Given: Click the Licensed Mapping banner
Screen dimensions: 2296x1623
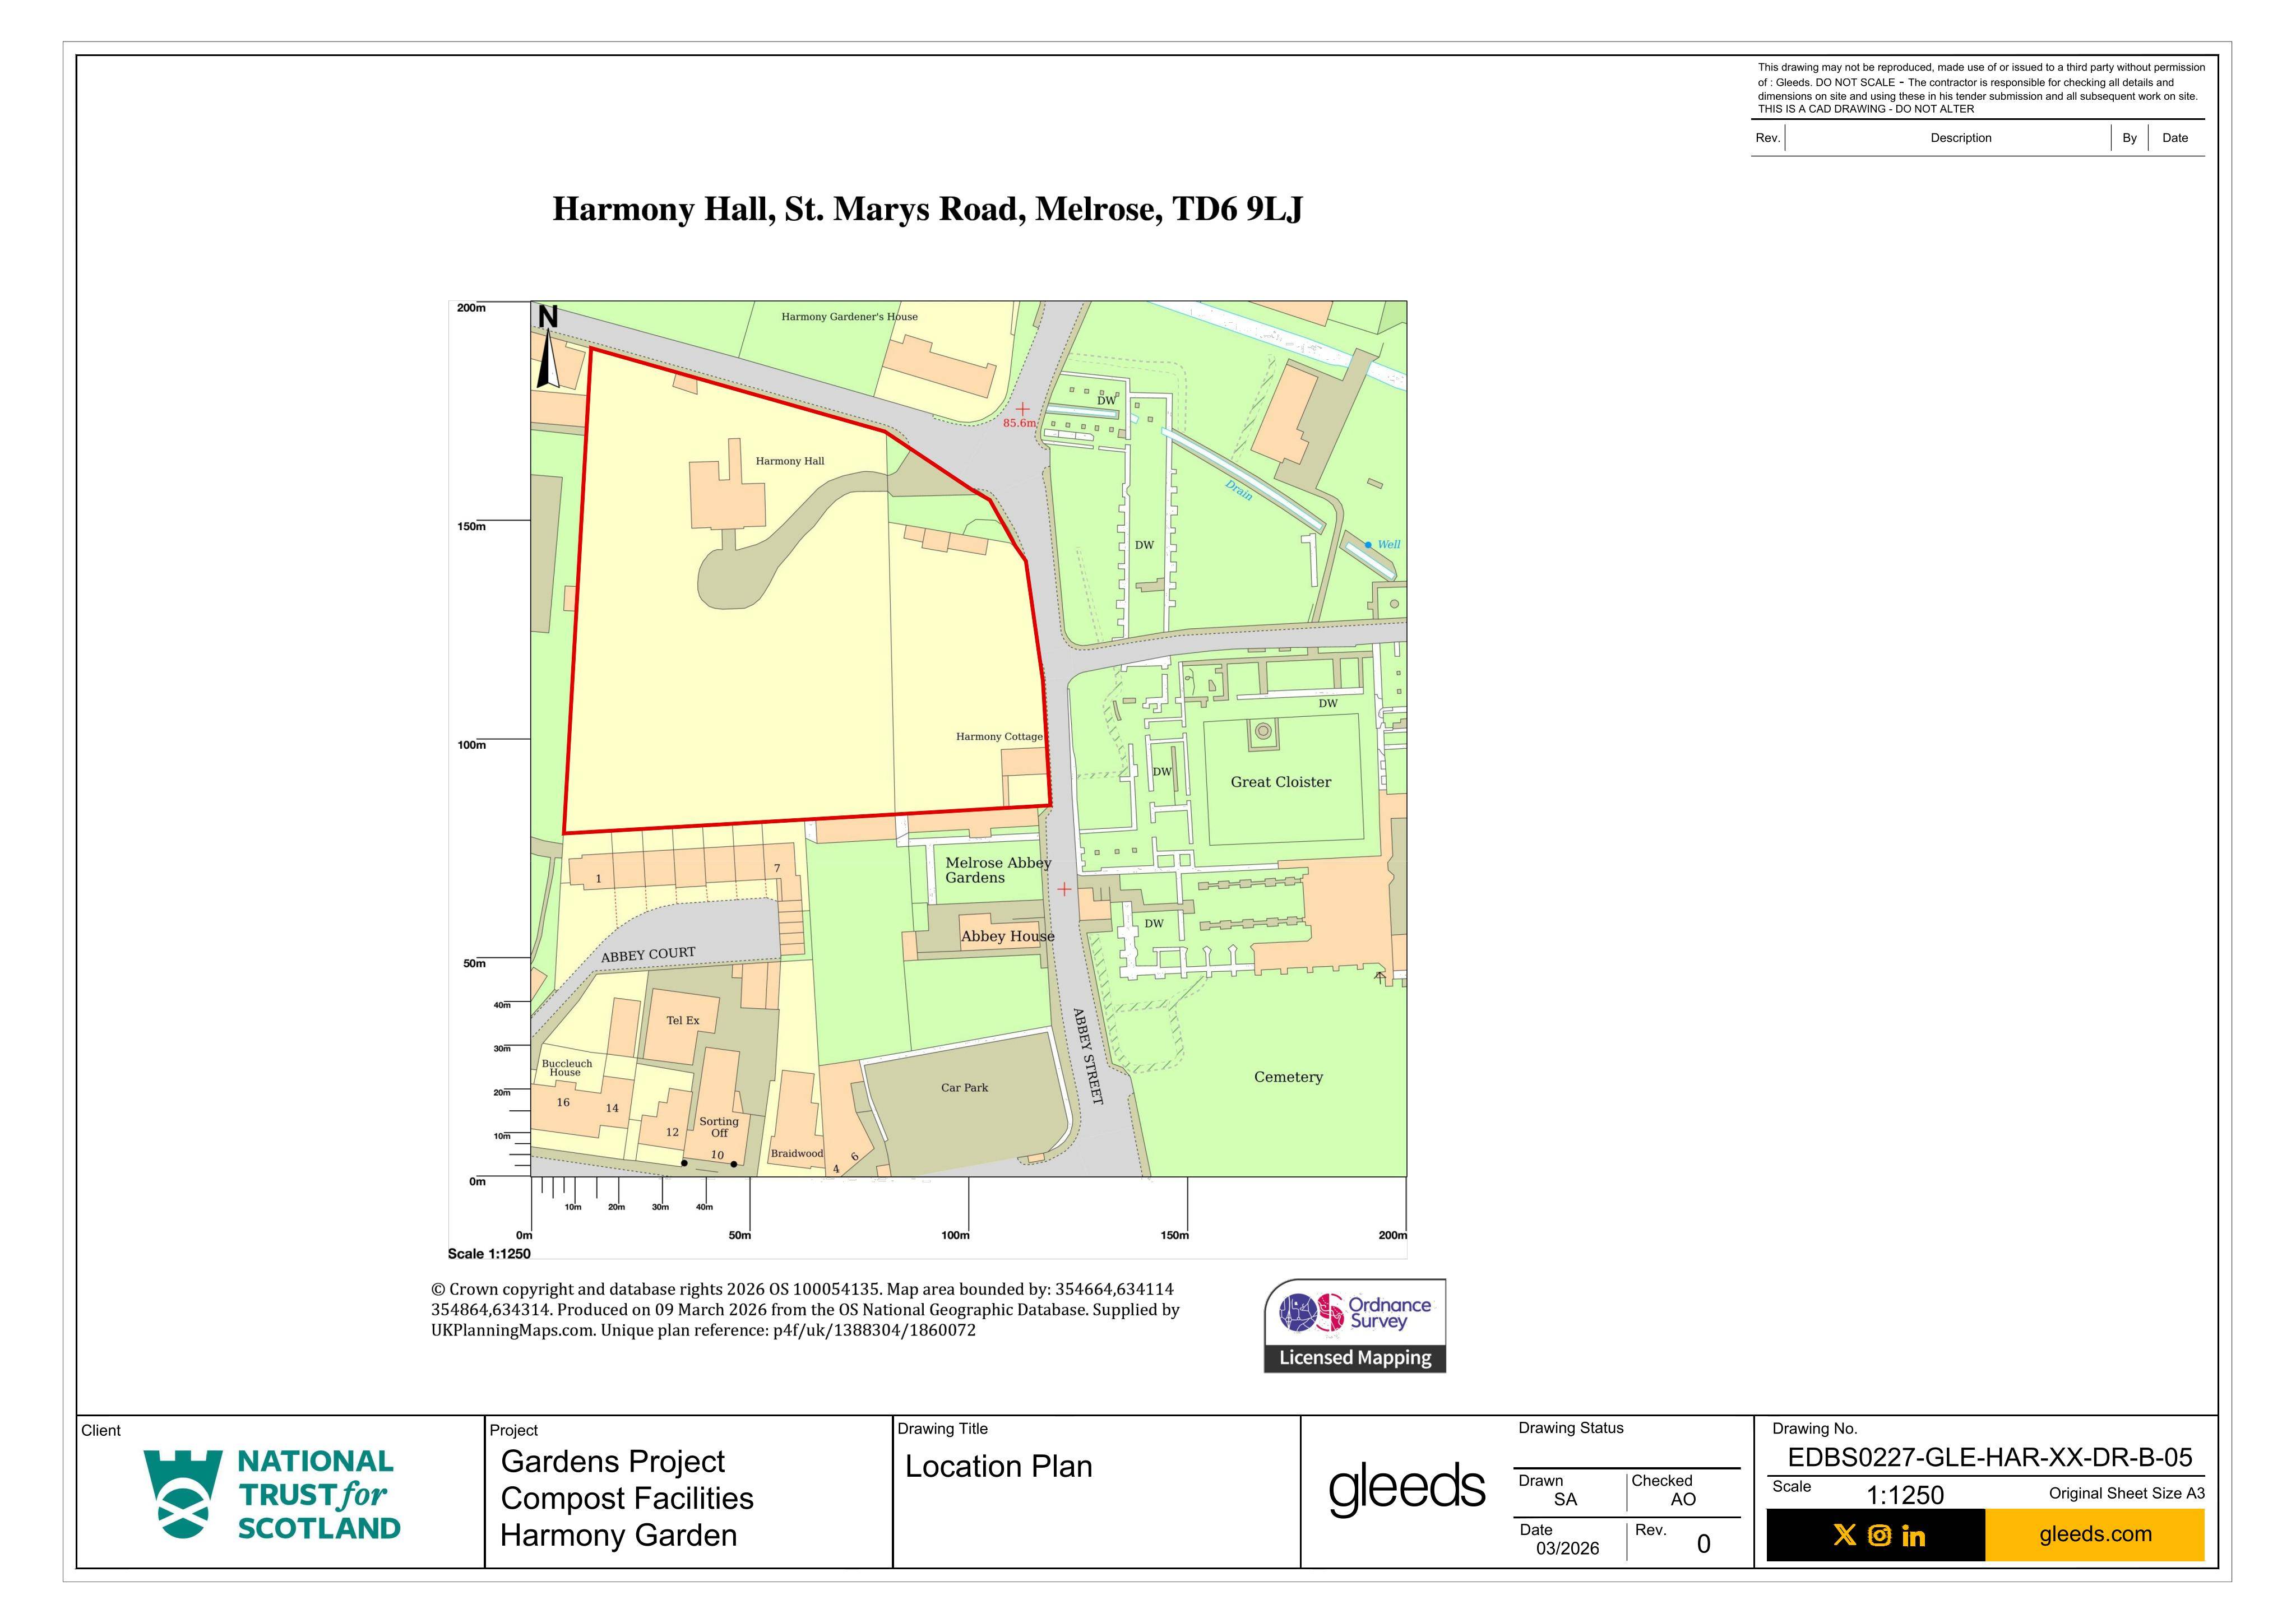Looking at the screenshot, I should coord(1355,1358).
